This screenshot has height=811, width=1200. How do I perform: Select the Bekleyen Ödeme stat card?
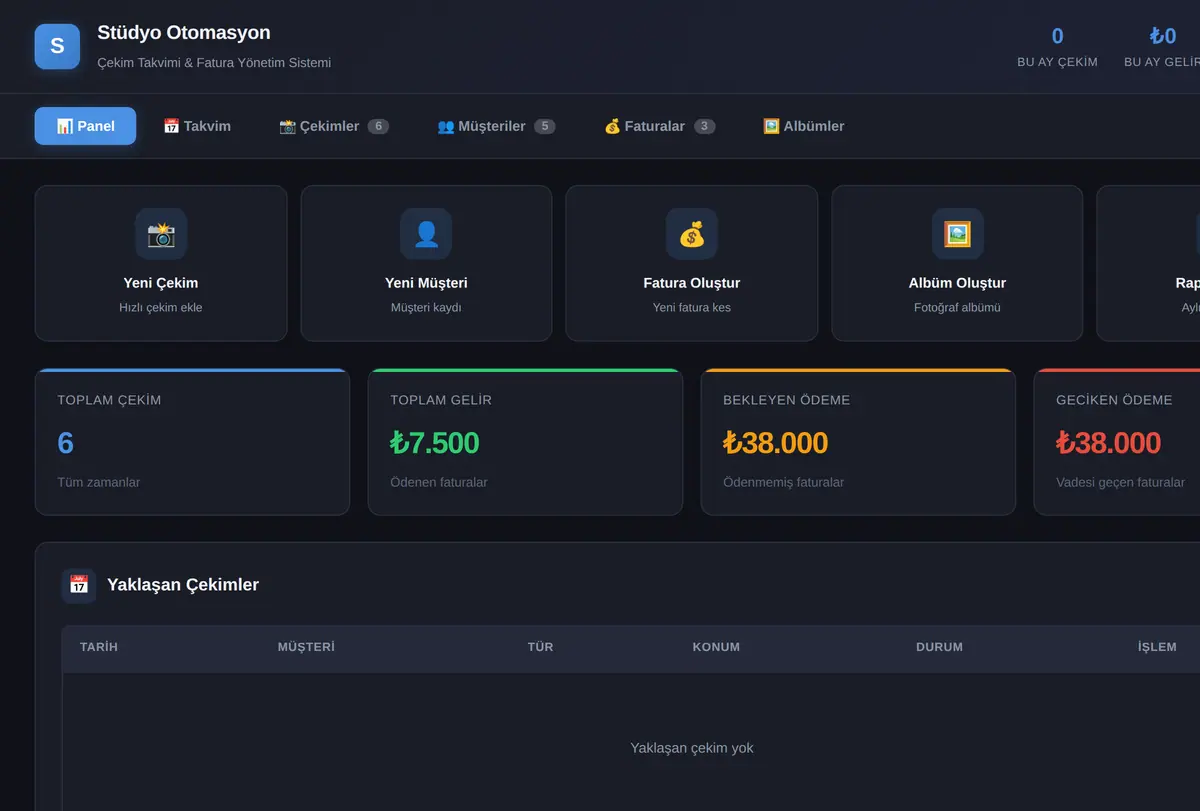pyautogui.click(x=858, y=442)
